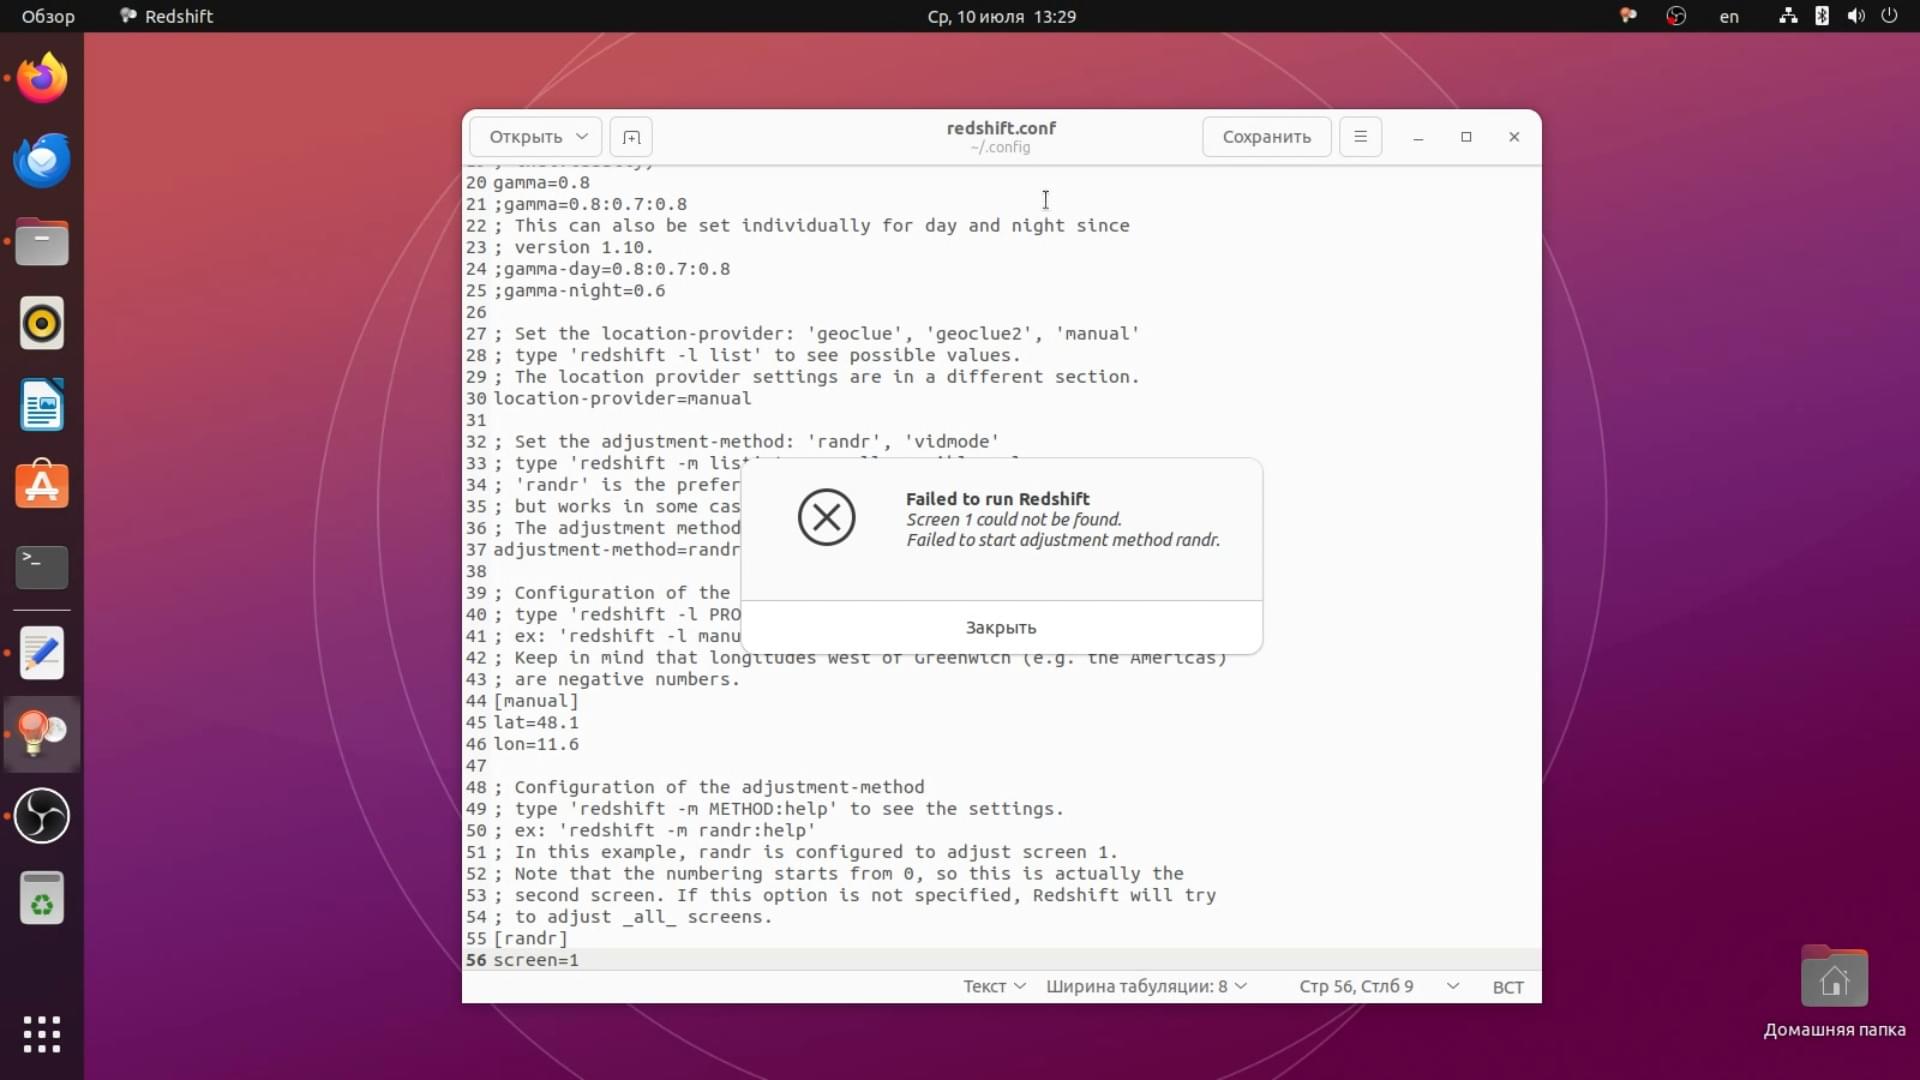1920x1080 pixels.
Task: Click Failed to run Redshift heading
Action: (x=998, y=498)
